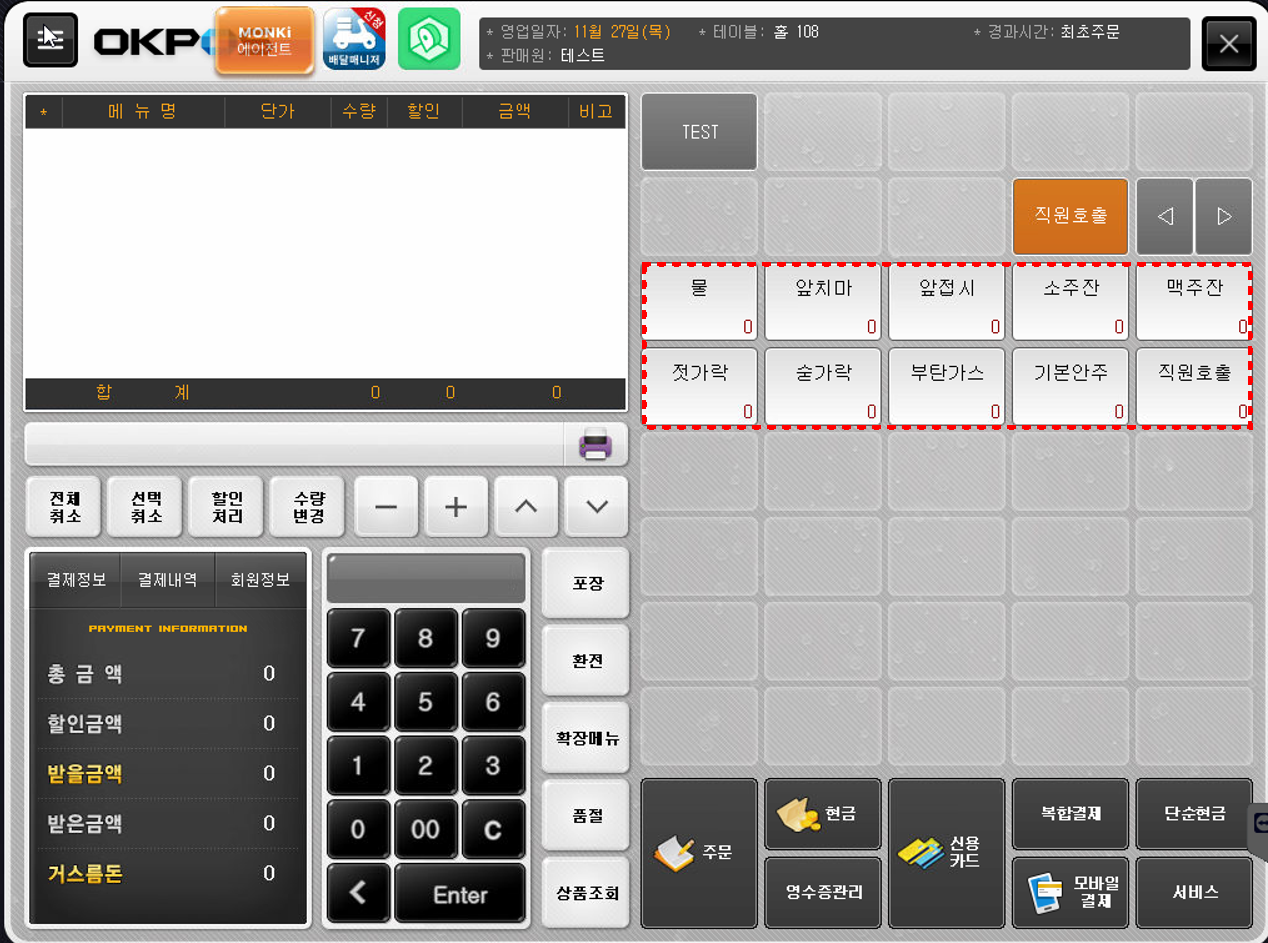Increase quantity with plus button
The width and height of the screenshot is (1268, 943).
[x=456, y=506]
